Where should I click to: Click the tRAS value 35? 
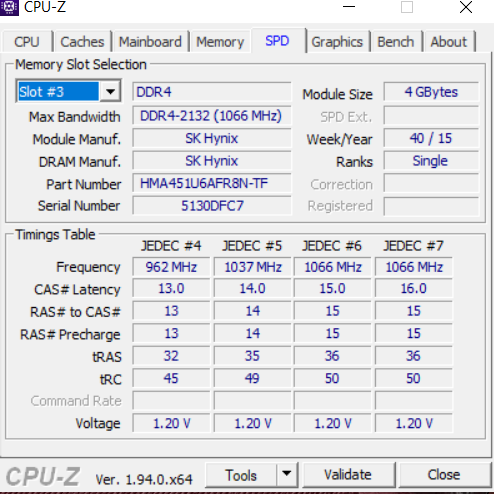[253, 356]
